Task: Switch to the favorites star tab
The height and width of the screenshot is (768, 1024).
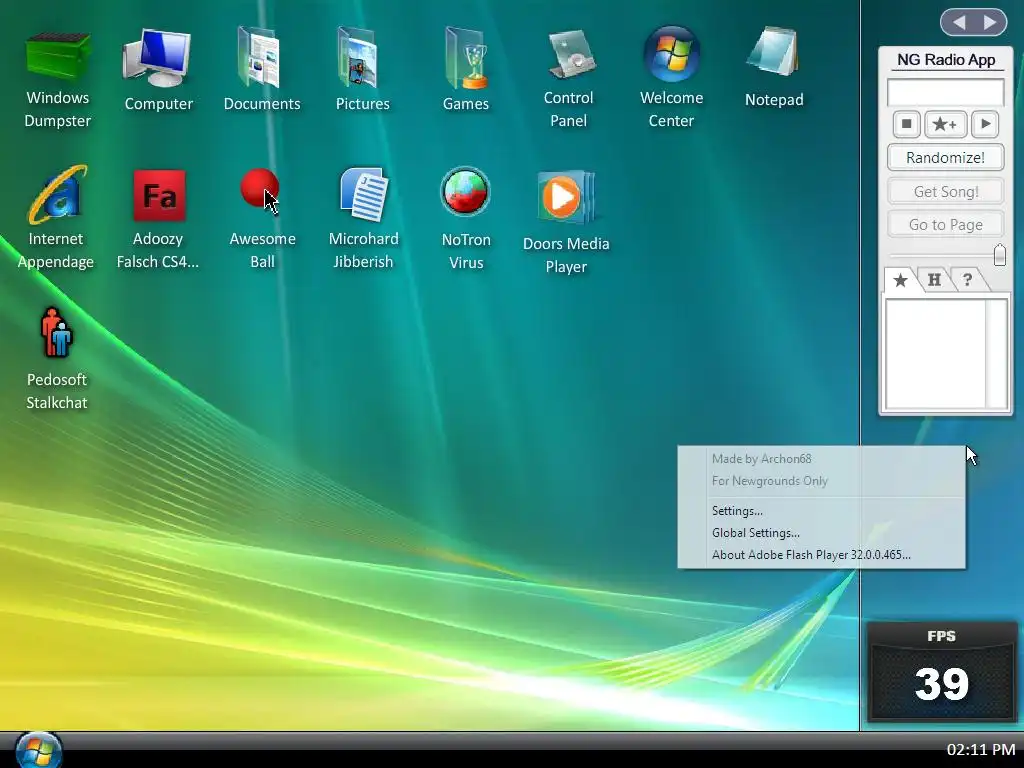Action: click(x=901, y=280)
